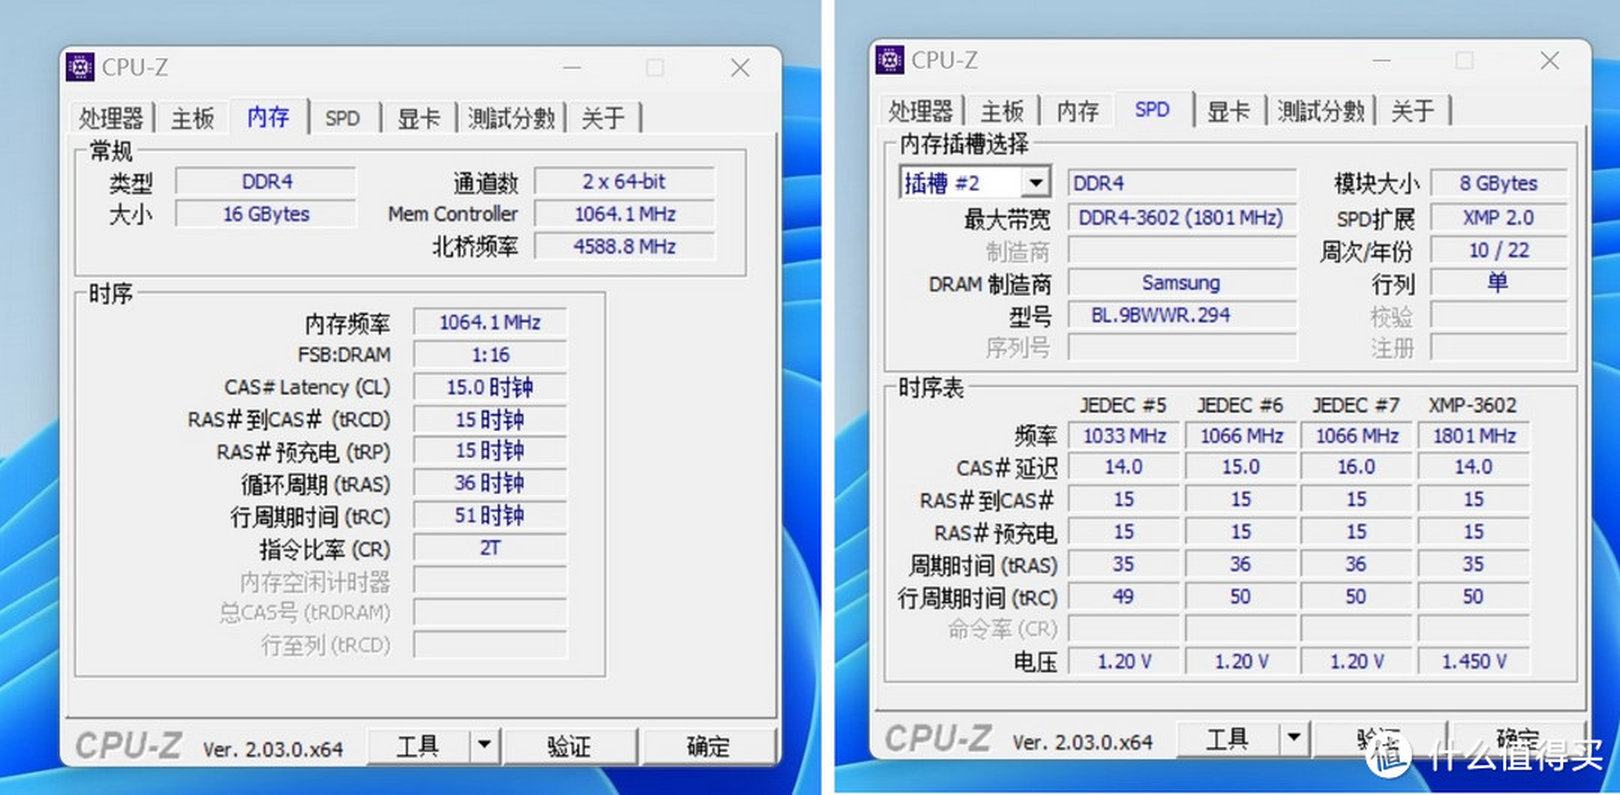Click the XMP 2.0 SPD extension value
1620x795 pixels.
pyautogui.click(x=1498, y=218)
